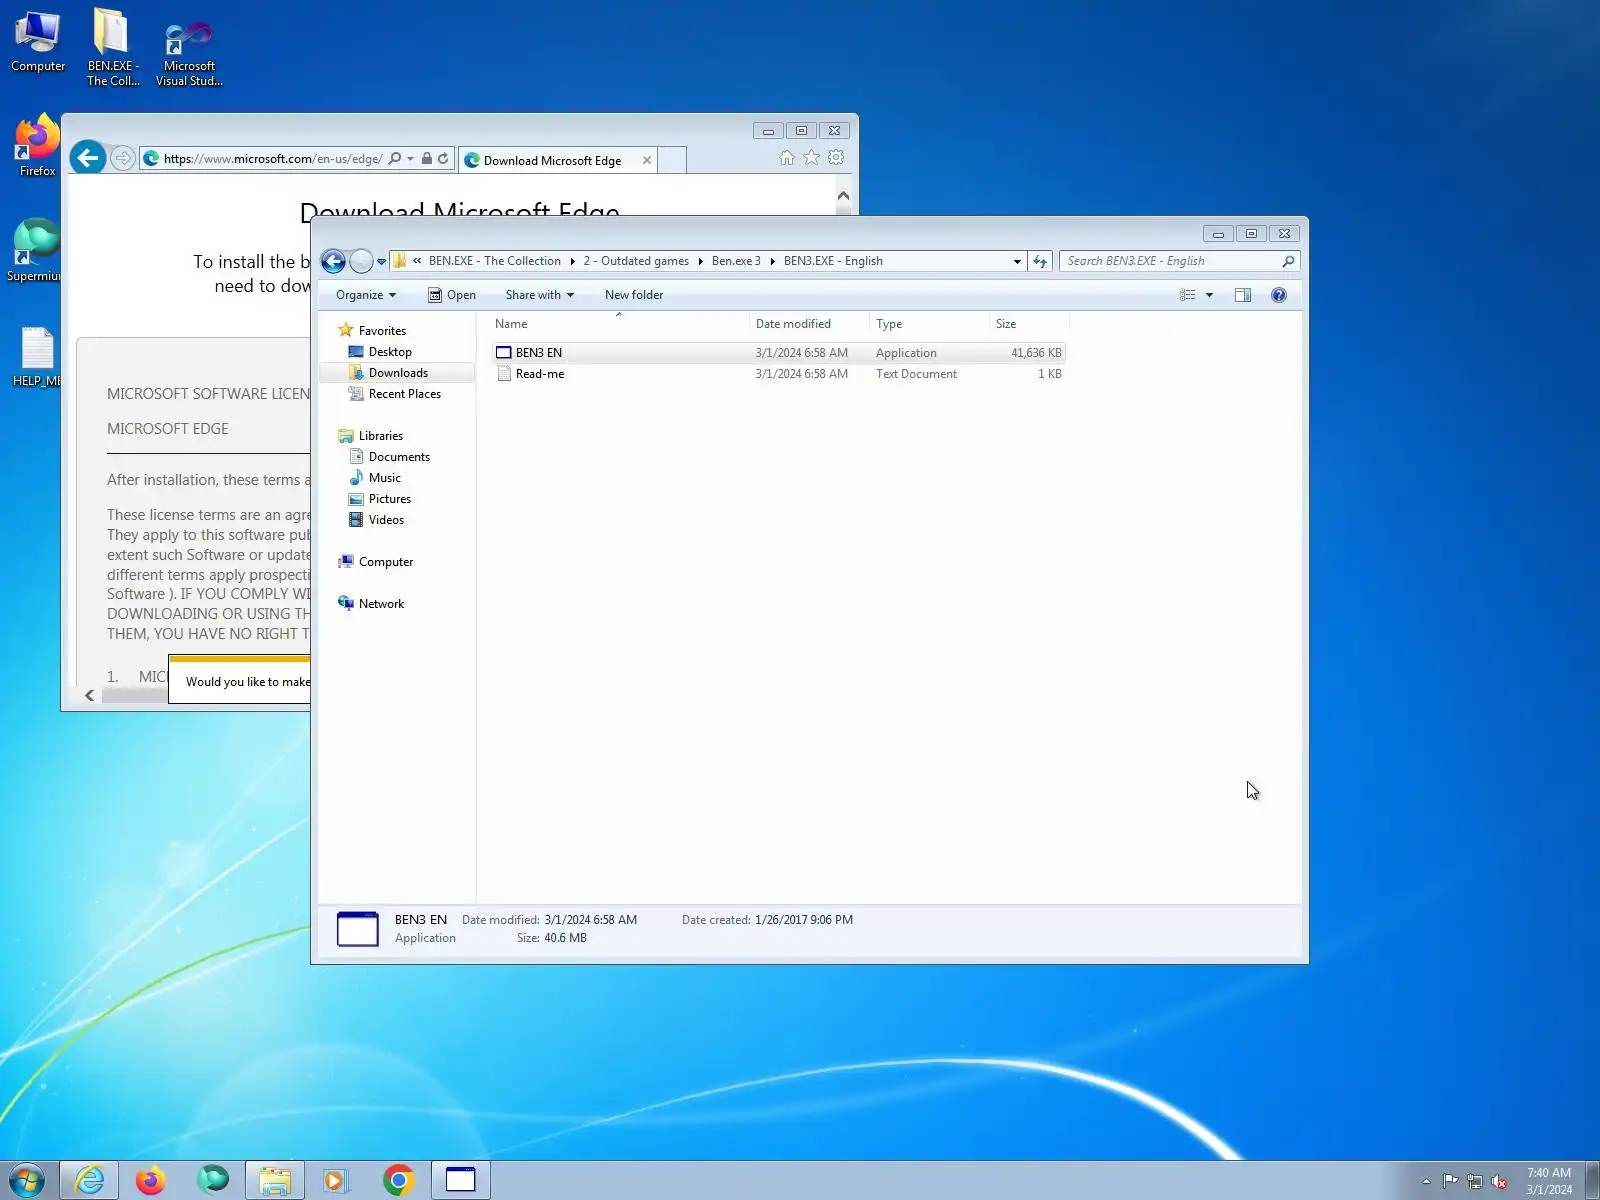The height and width of the screenshot is (1200, 1600).
Task: Select Recent Places in navigation pane
Action: pos(404,394)
